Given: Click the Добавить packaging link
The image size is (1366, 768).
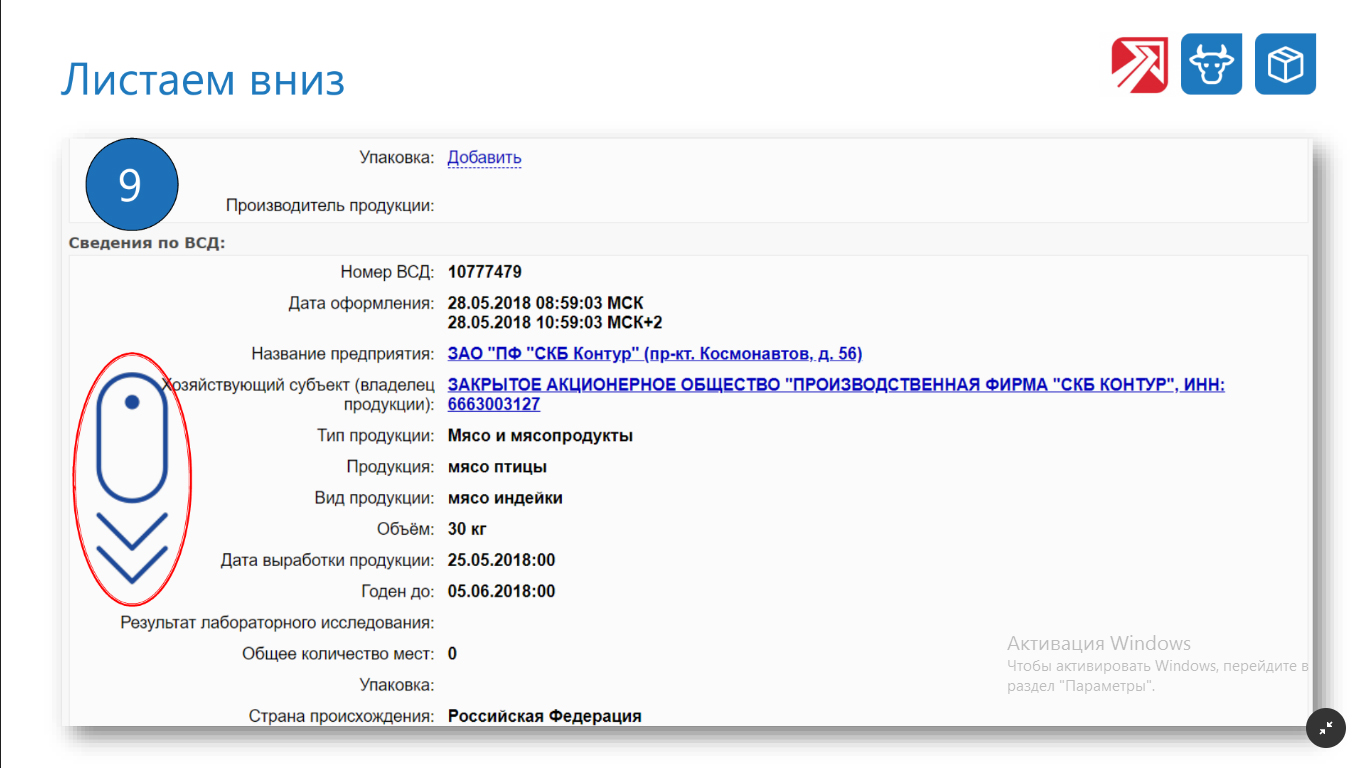Looking at the screenshot, I should point(484,157).
